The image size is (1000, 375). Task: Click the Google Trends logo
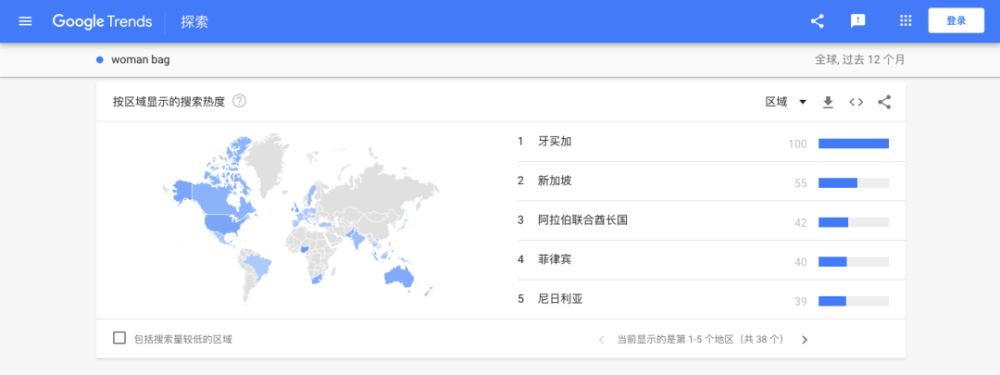click(102, 21)
